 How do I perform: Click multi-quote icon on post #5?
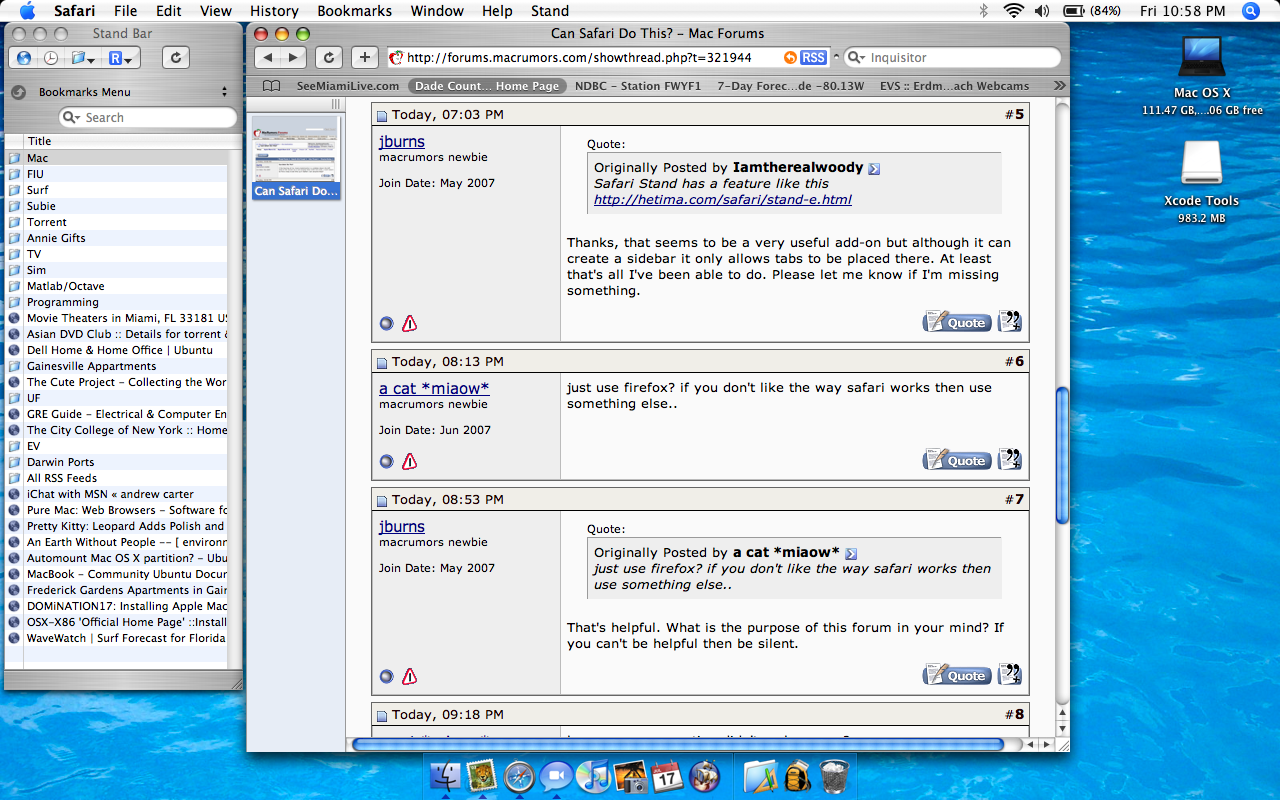point(1009,321)
